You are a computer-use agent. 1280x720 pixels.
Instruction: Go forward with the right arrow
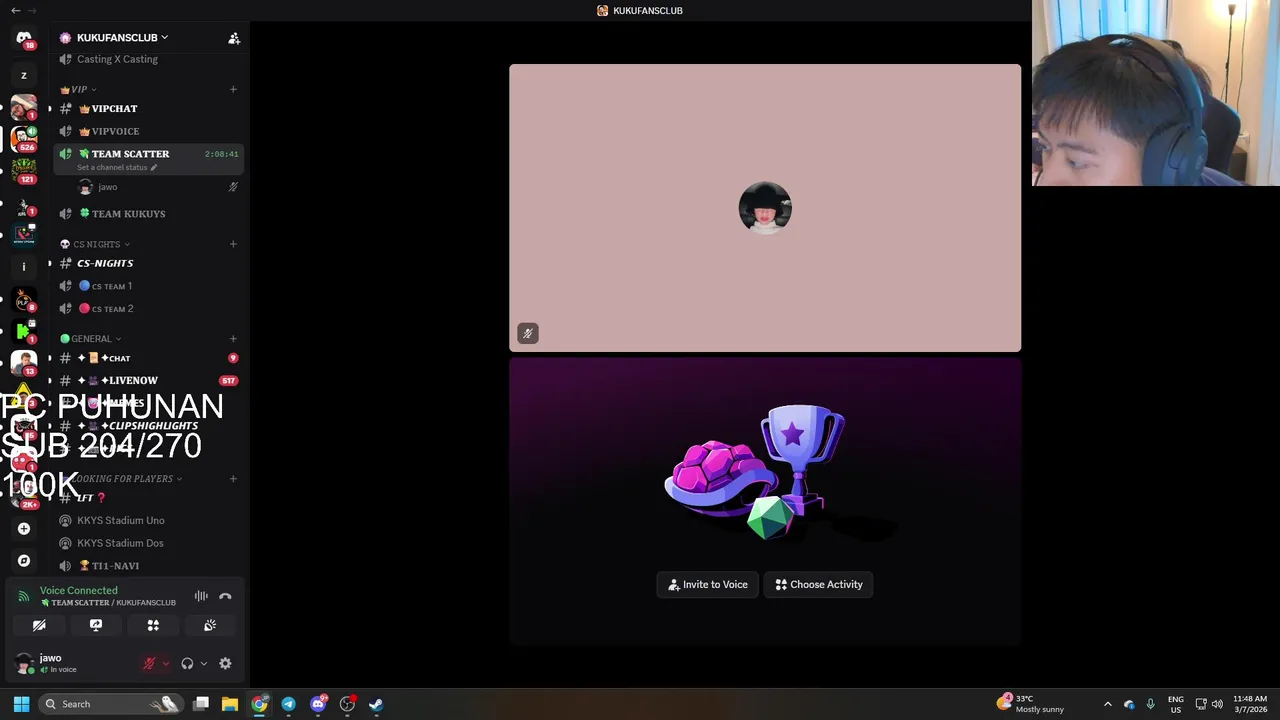(33, 10)
